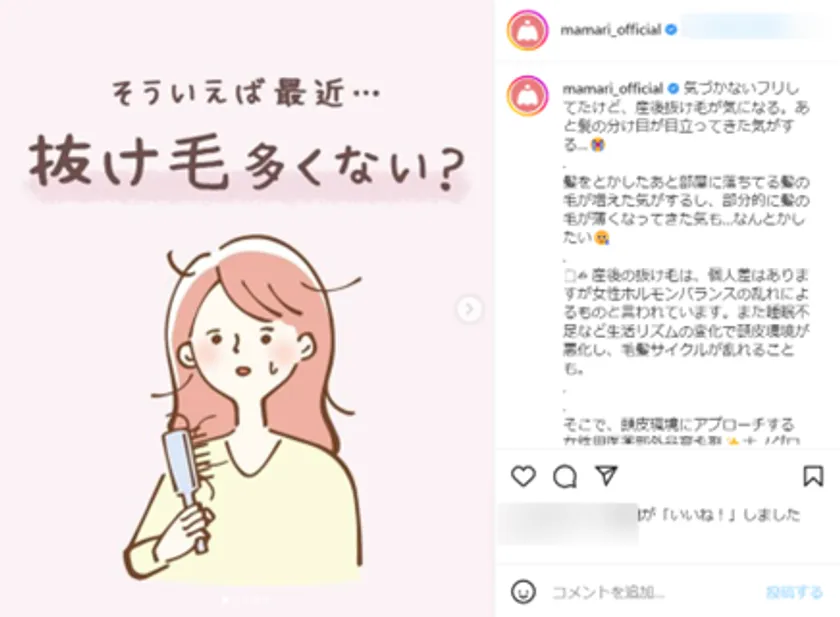Click the verified badge in the header
The image size is (840, 617).
point(671,30)
